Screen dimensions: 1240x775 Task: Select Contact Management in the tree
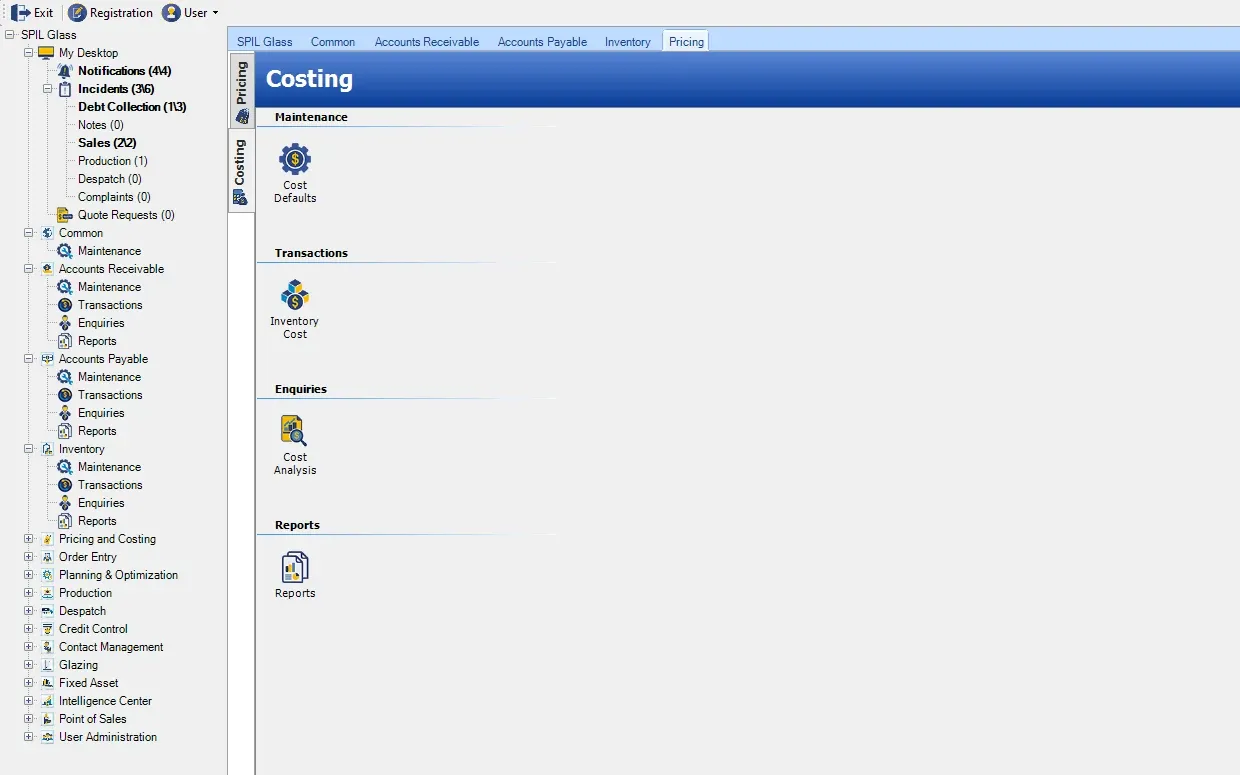111,647
